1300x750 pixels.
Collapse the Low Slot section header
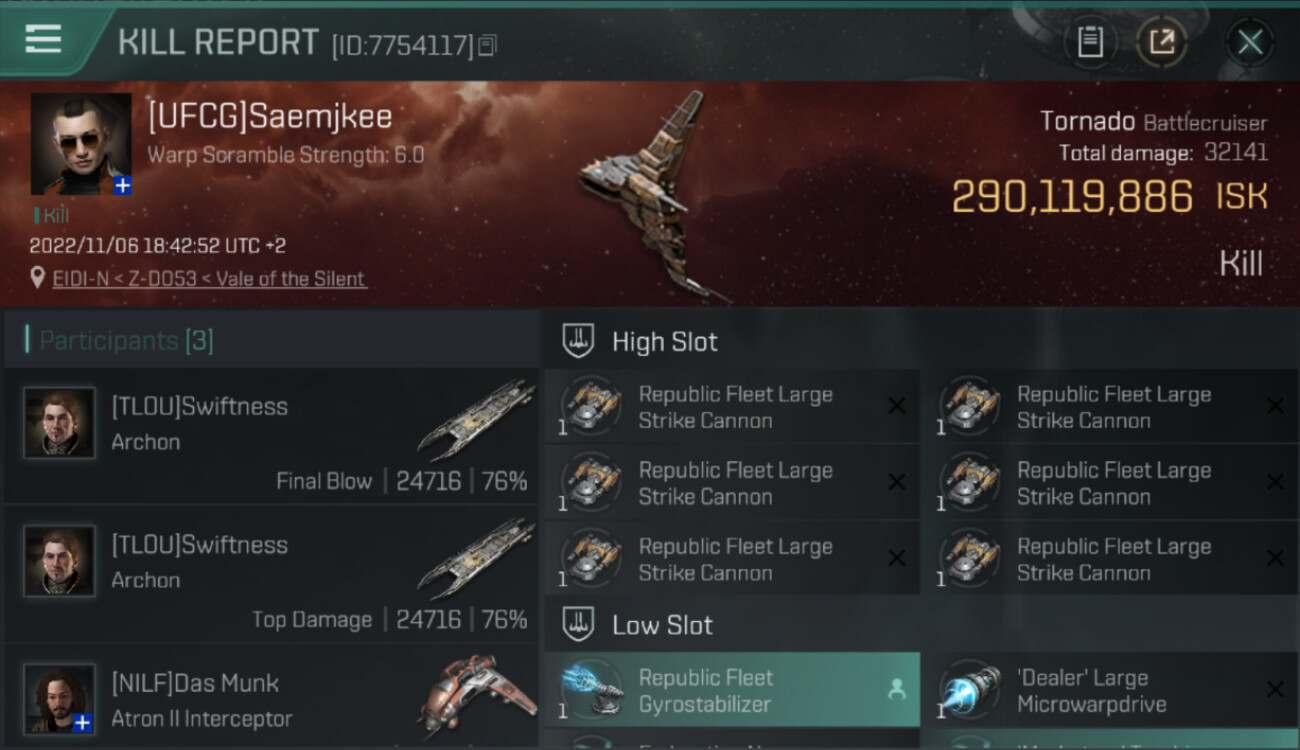[x=920, y=625]
